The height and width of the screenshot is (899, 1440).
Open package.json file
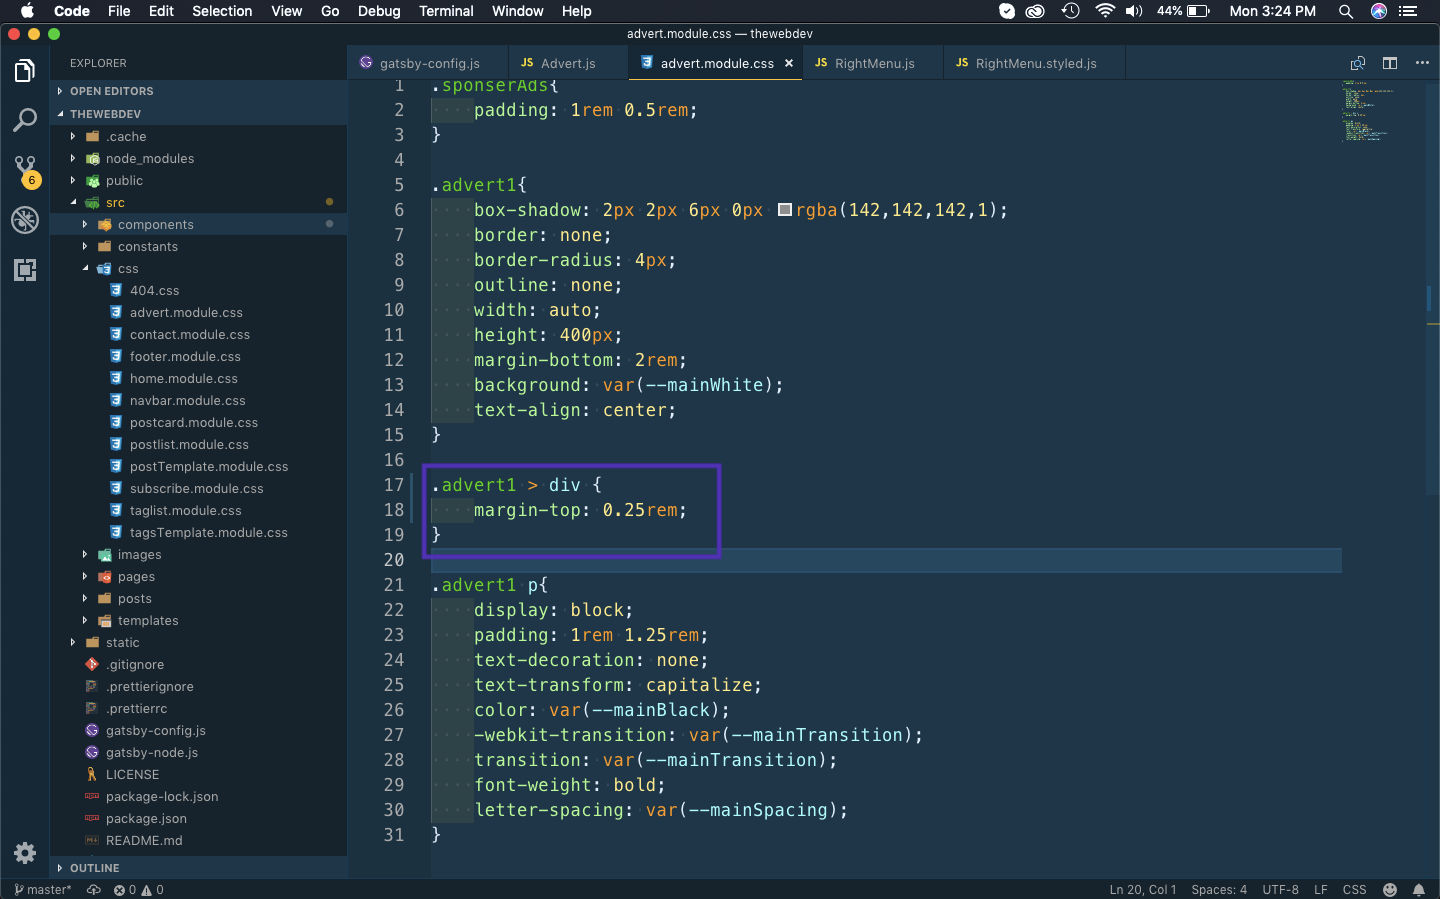[199, 819]
